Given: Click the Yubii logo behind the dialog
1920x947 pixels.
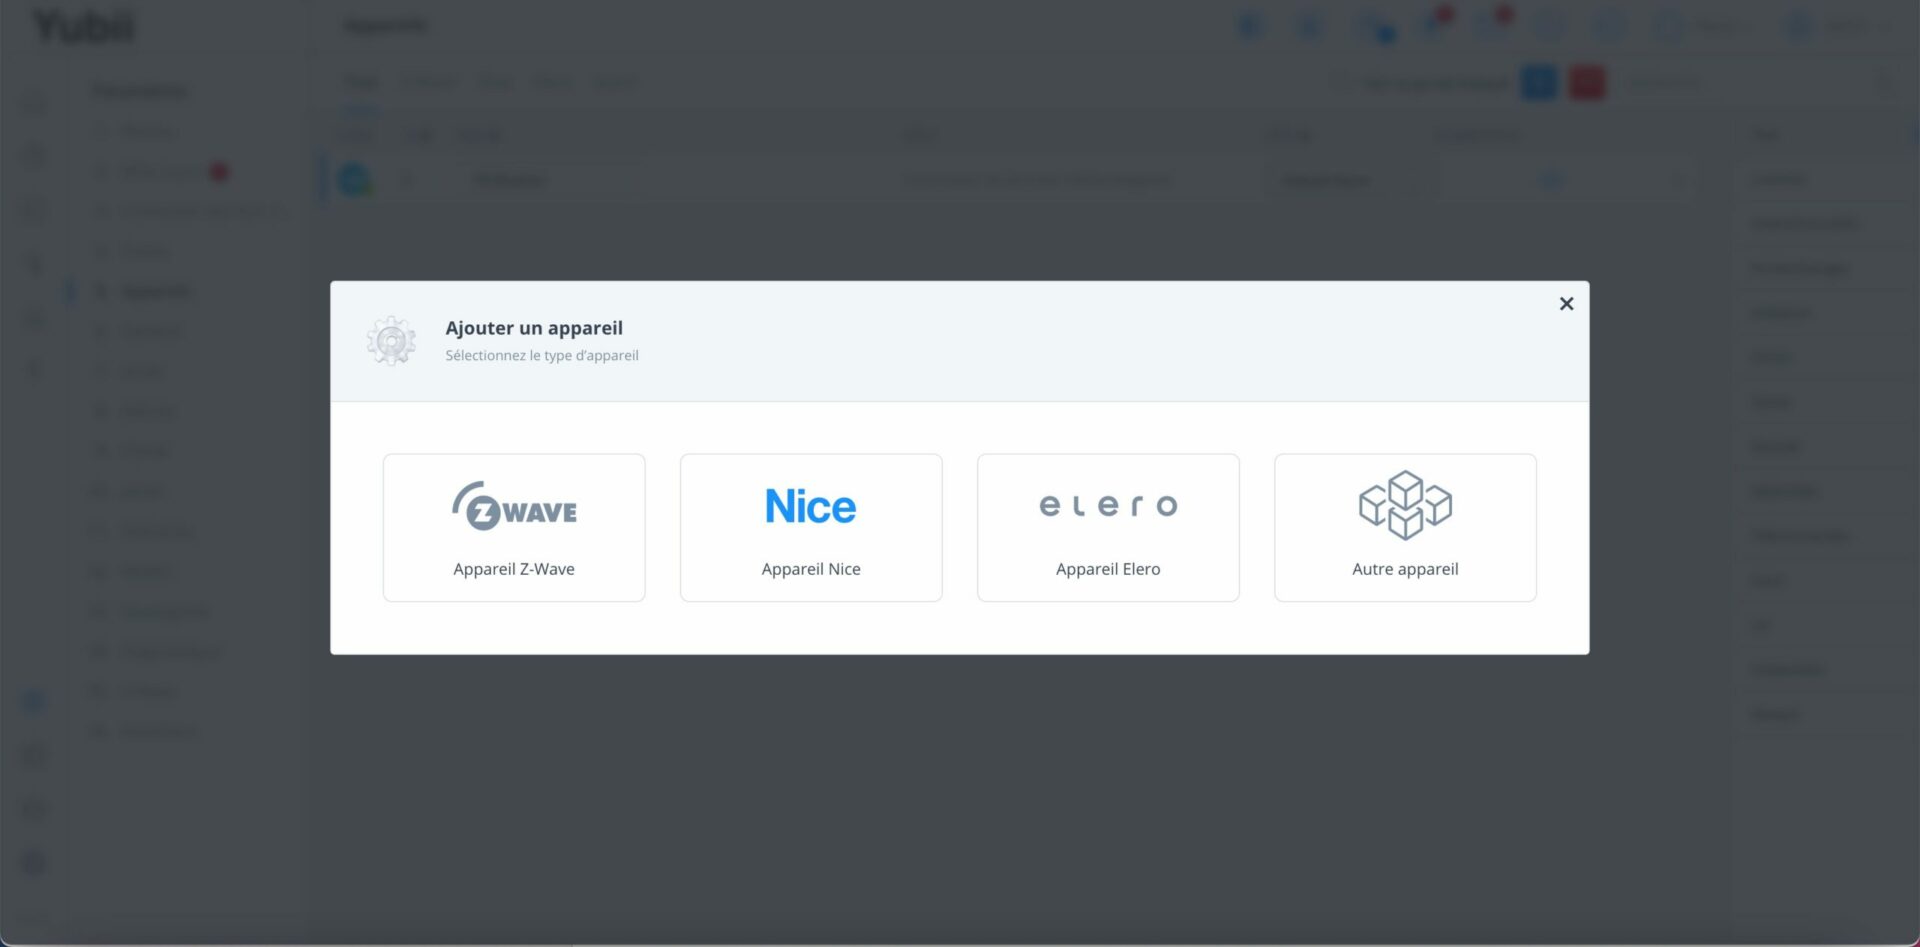Looking at the screenshot, I should tap(84, 27).
